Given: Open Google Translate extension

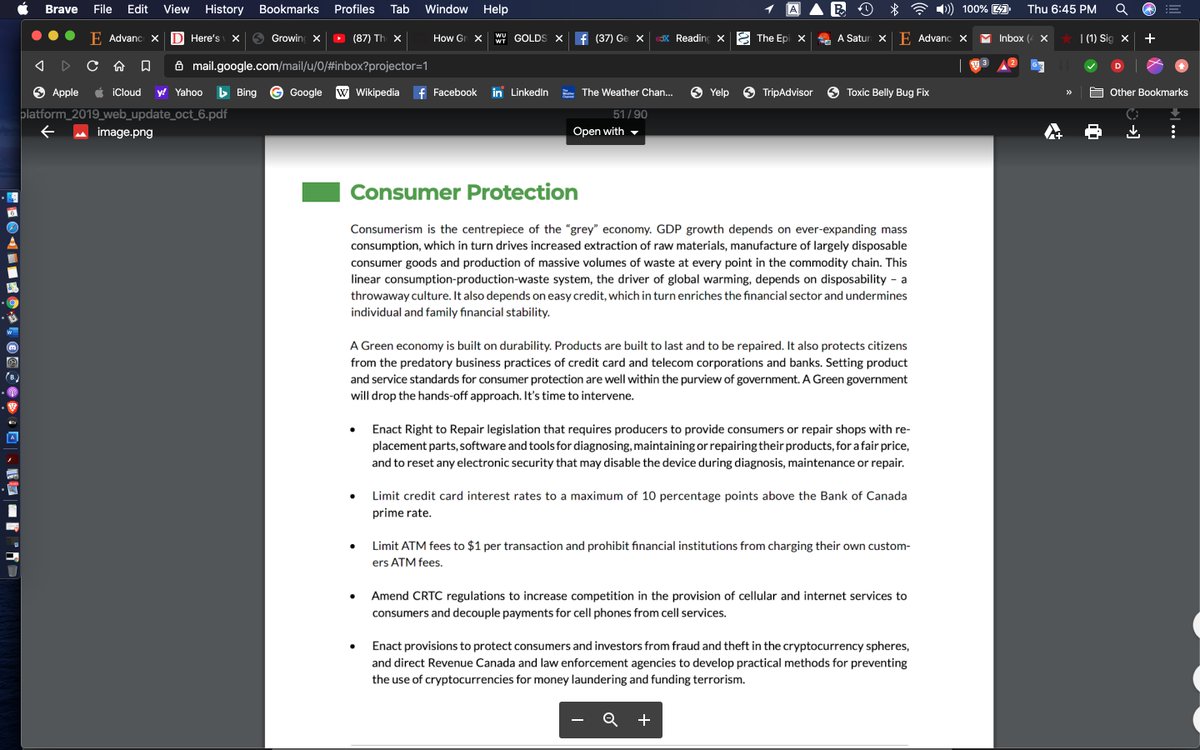Looking at the screenshot, I should [1038, 66].
